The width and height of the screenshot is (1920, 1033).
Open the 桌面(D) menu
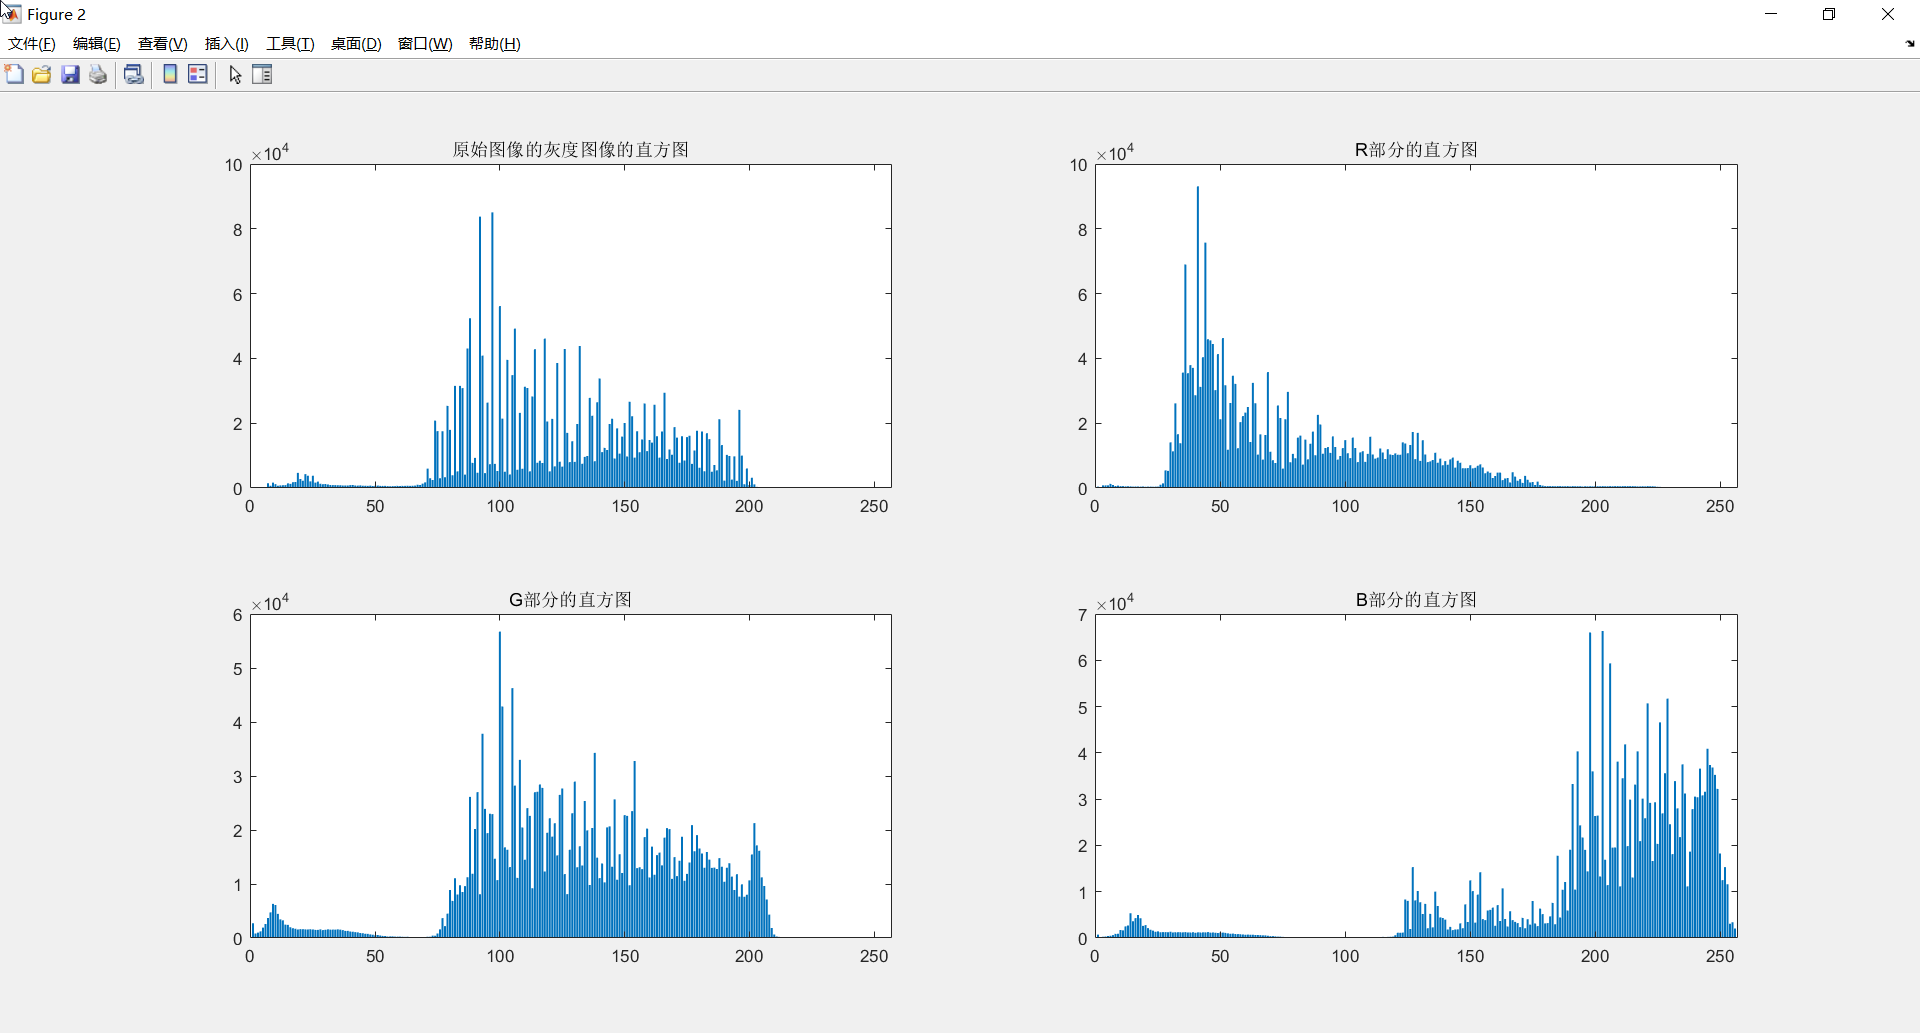(x=355, y=43)
